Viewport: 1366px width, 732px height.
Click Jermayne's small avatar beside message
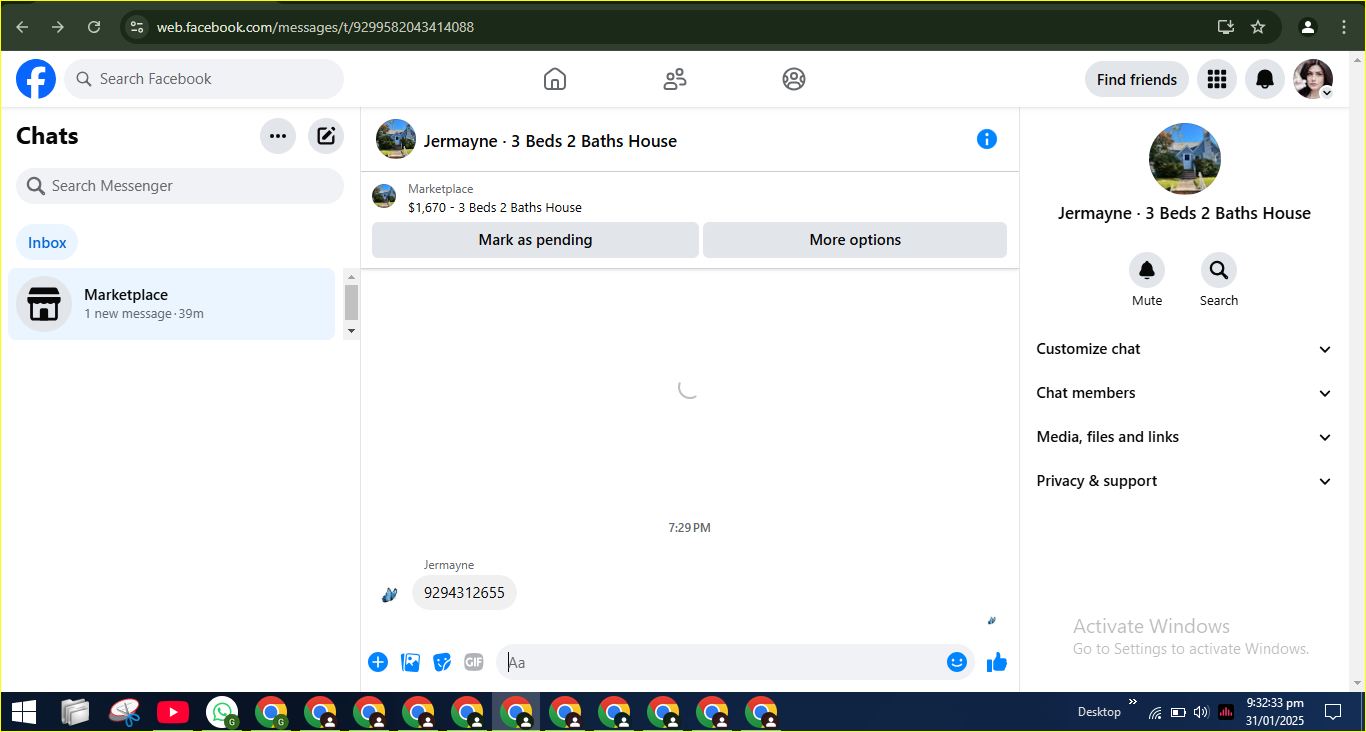[390, 594]
